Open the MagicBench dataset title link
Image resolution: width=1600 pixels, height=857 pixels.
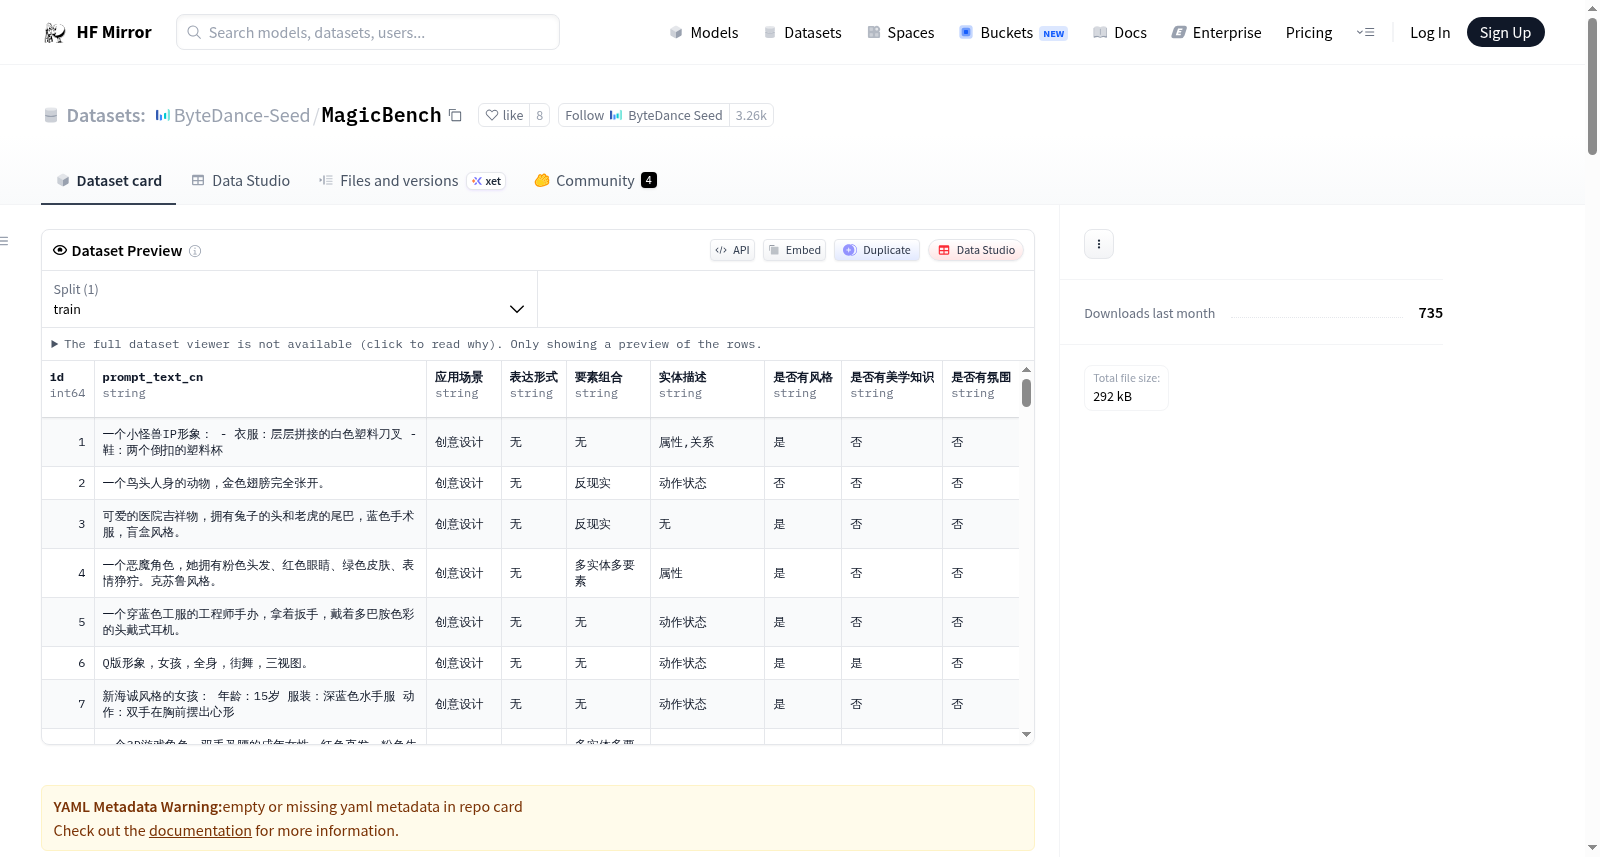pyautogui.click(x=381, y=115)
